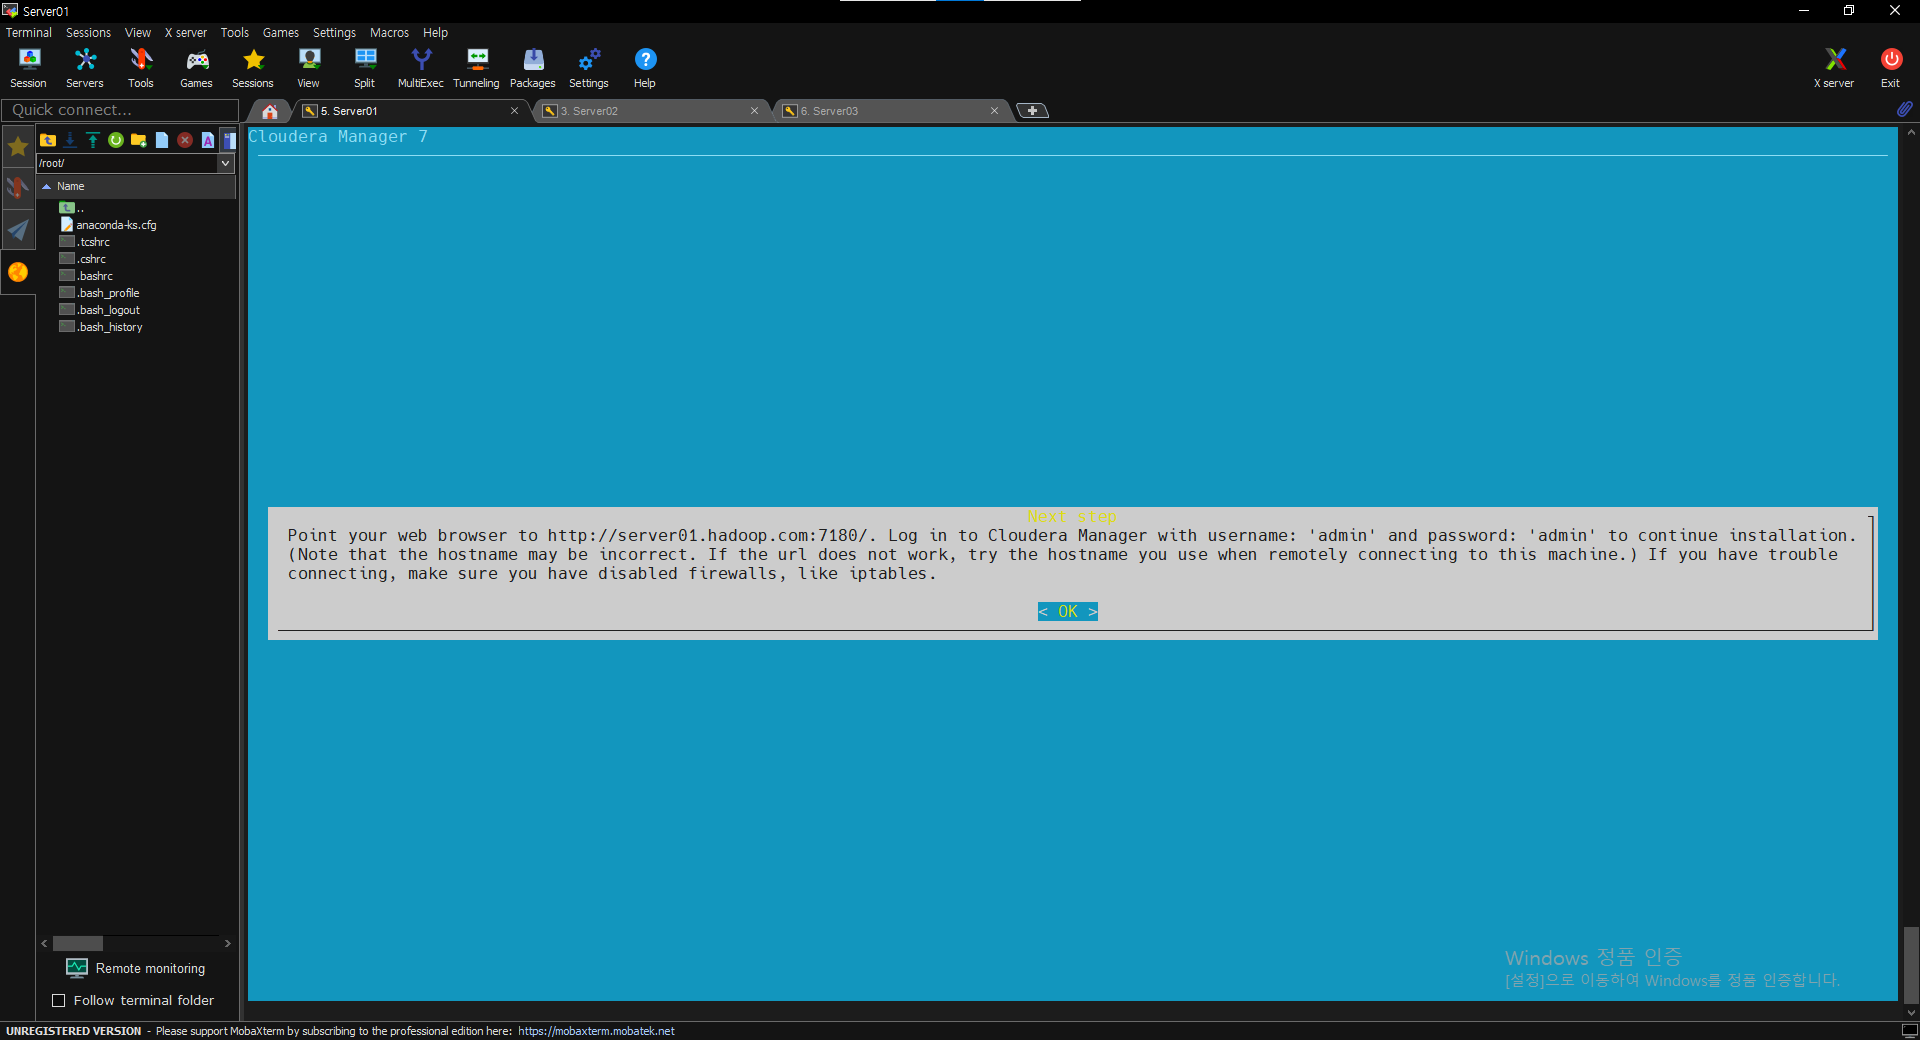Open the Tunneling toolbar icon
Viewport: 1920px width, 1040px height.
(x=477, y=68)
